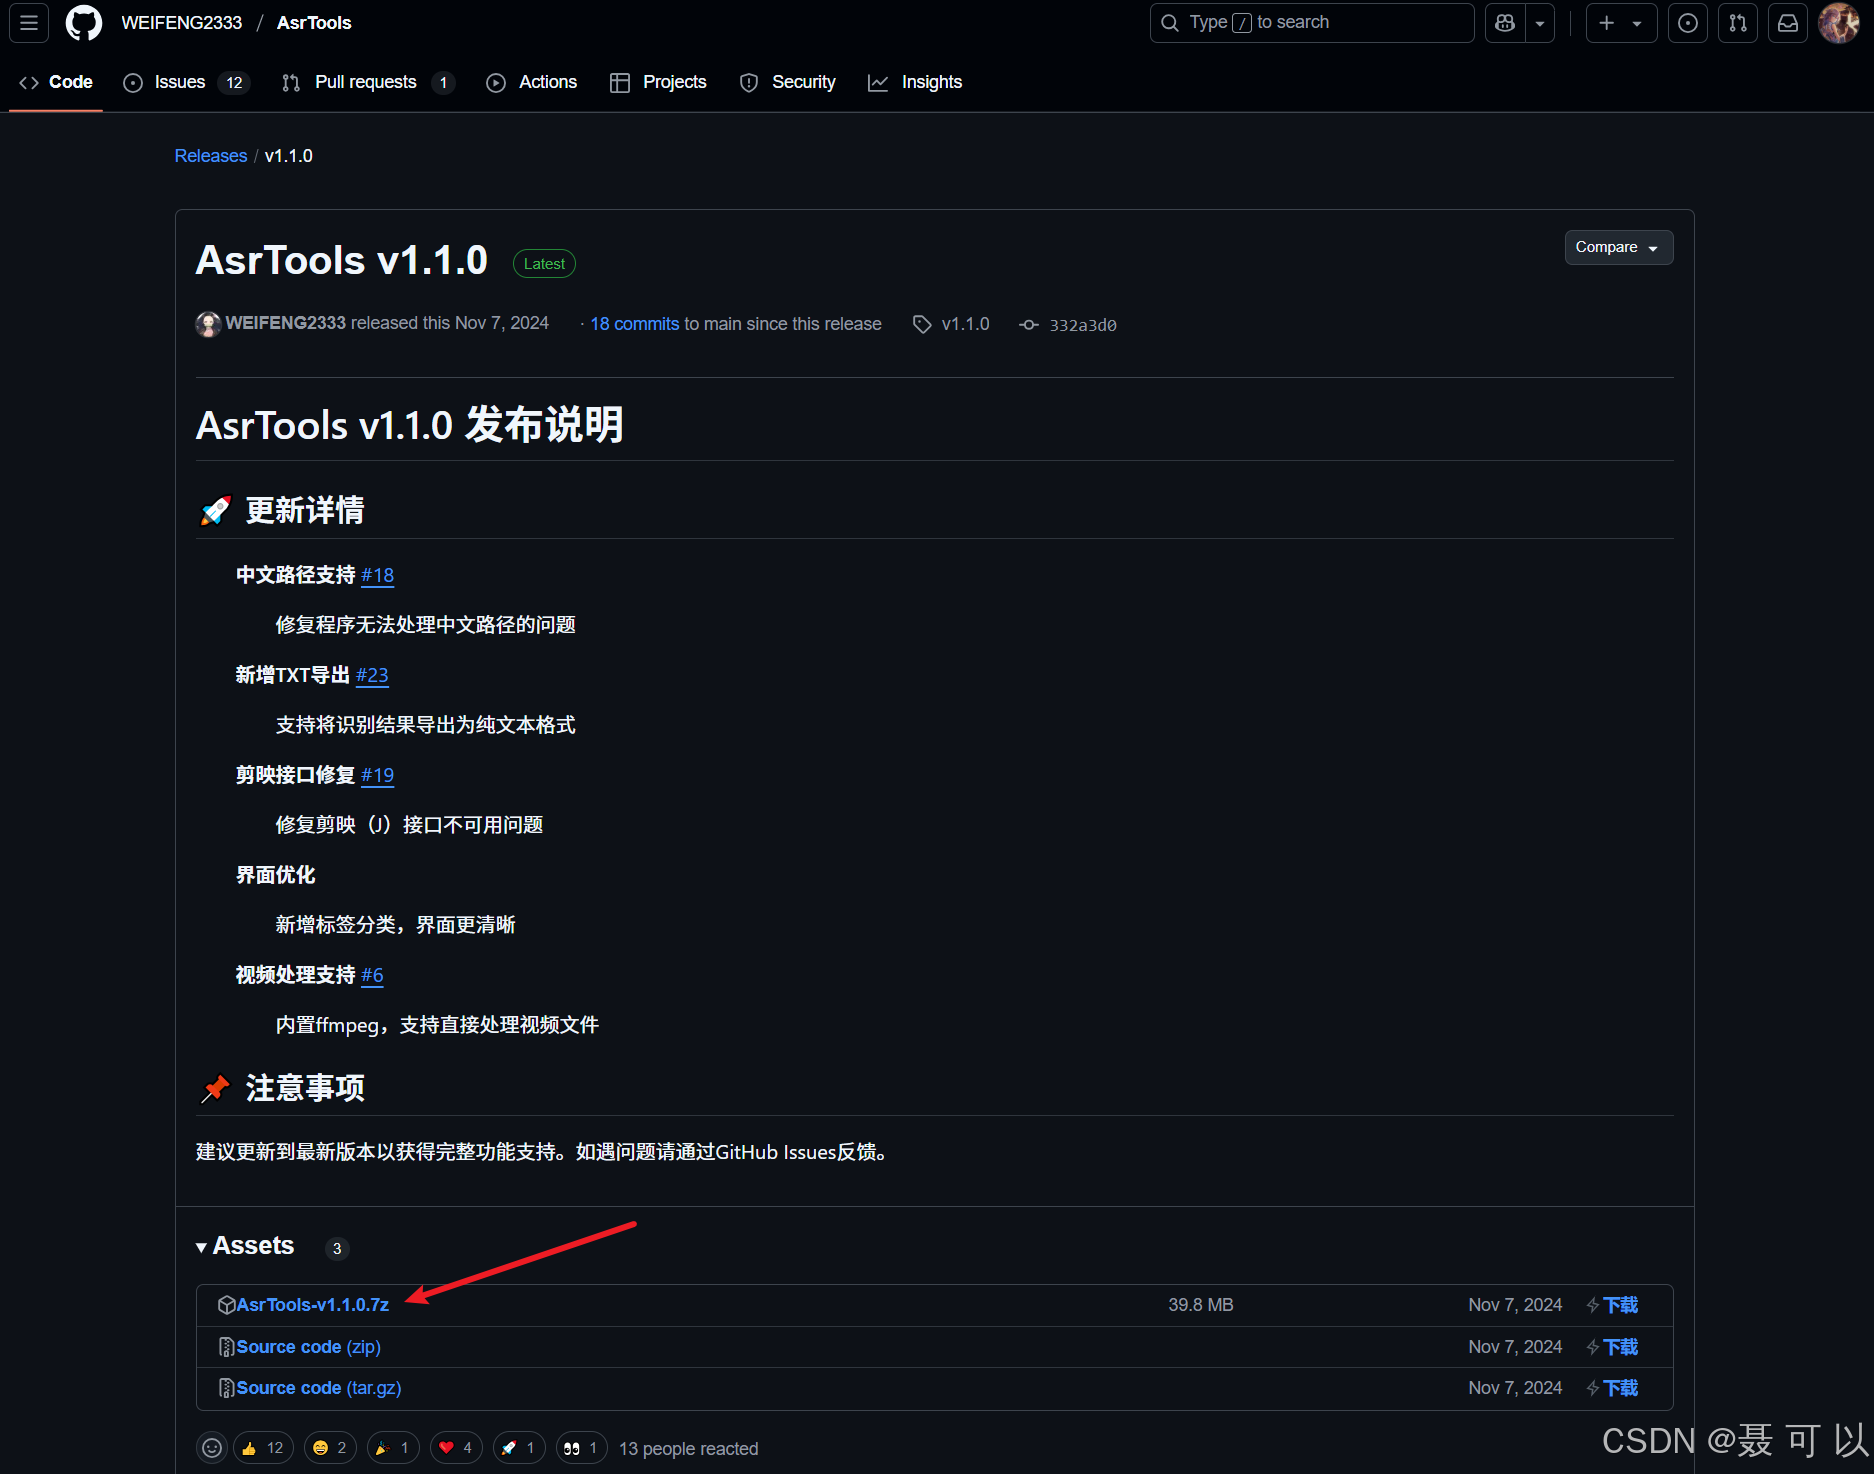The image size is (1874, 1474).
Task: Open the 18 commits link
Action: 635,324
